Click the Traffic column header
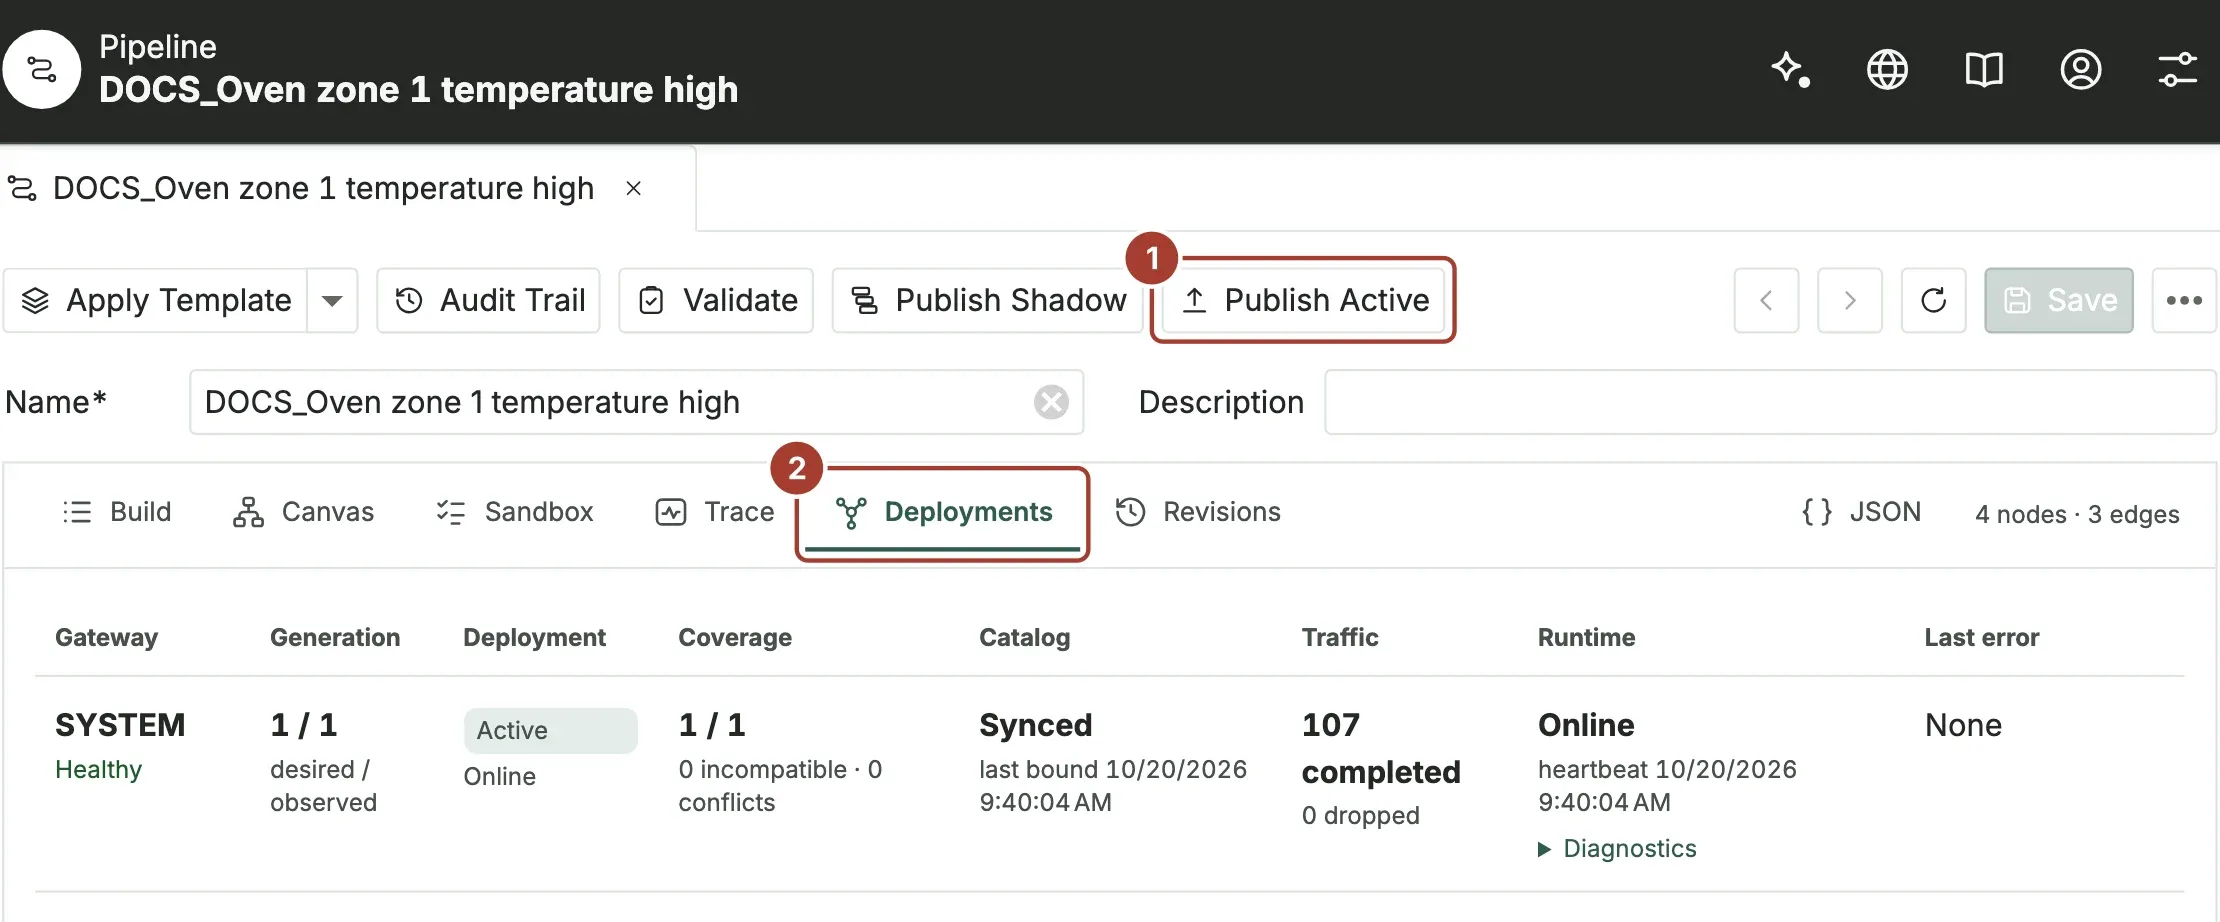 pos(1340,638)
